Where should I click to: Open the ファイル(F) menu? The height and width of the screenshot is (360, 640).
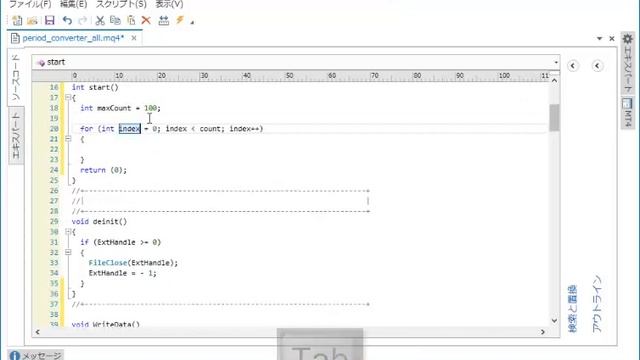click(x=30, y=4)
